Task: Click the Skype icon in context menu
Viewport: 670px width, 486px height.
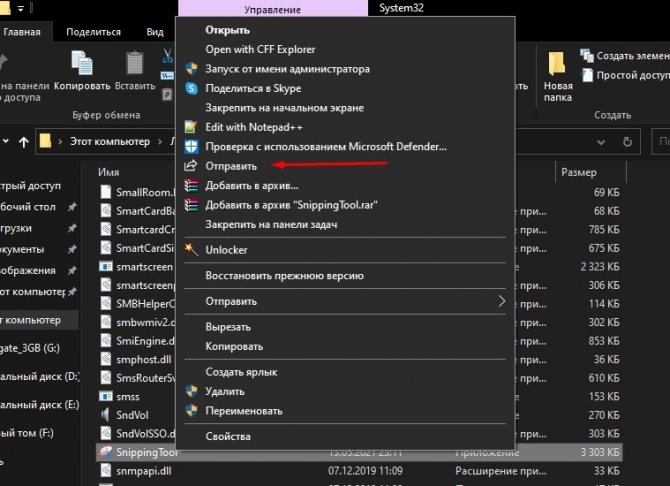Action: pyautogui.click(x=191, y=88)
